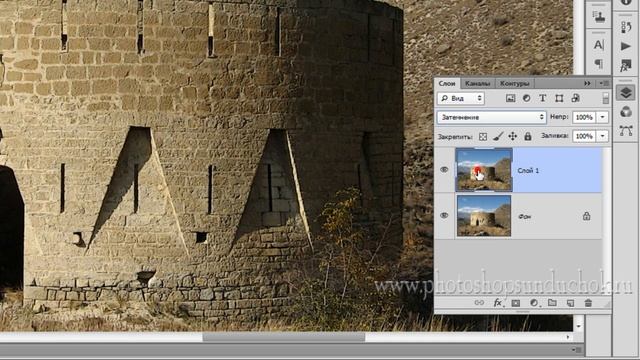Screen dimensions: 640x360
Task: Open the Заливка fill slider arrow
Action: pos(602,136)
